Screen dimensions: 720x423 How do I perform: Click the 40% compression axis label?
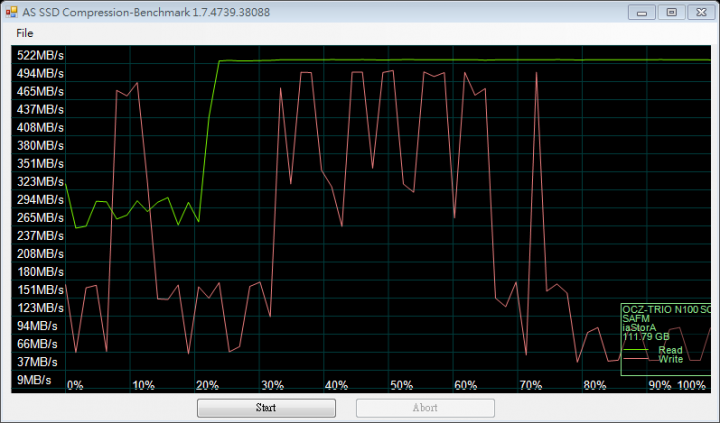coord(337,385)
